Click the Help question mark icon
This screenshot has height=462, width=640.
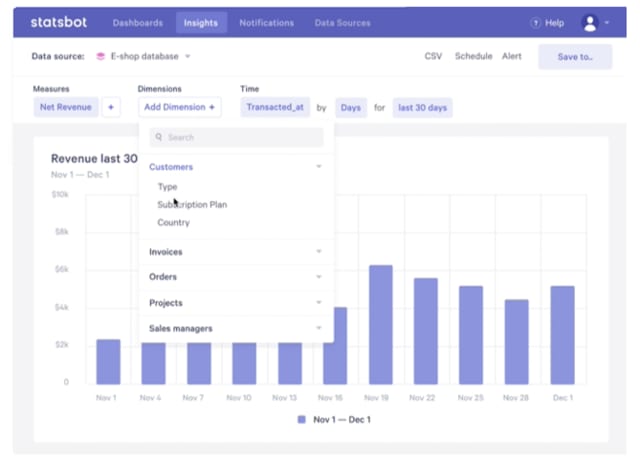(535, 23)
